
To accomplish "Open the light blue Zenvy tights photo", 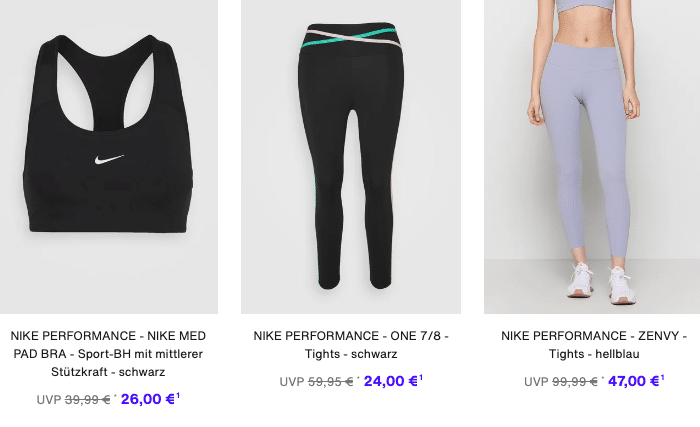I will (x=592, y=157).
